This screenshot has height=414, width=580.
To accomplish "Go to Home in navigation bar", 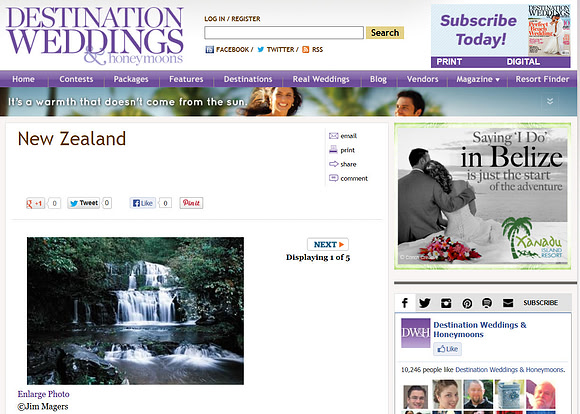I will point(23,79).
